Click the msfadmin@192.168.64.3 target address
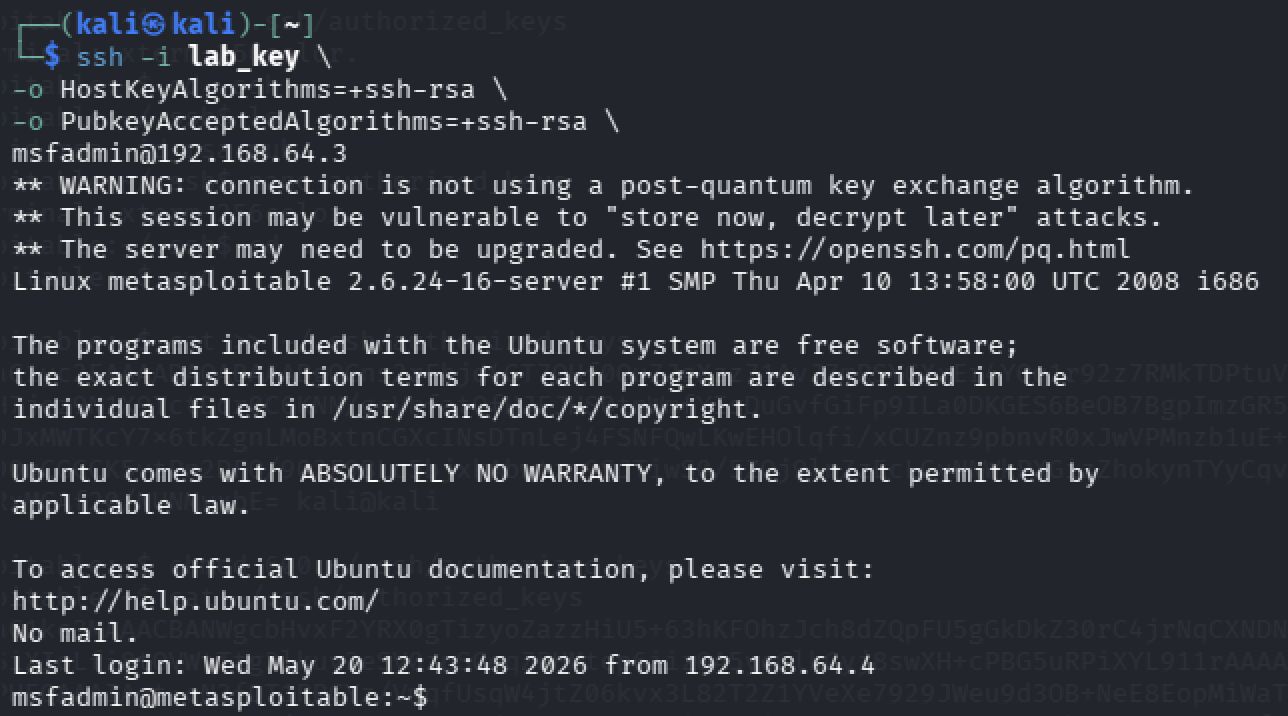Viewport: 1288px width, 716px height. click(180, 153)
